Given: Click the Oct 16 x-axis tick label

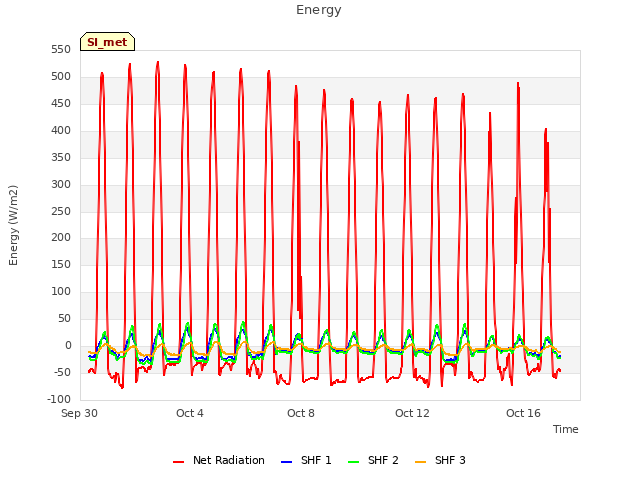Looking at the screenshot, I should coord(523,413).
